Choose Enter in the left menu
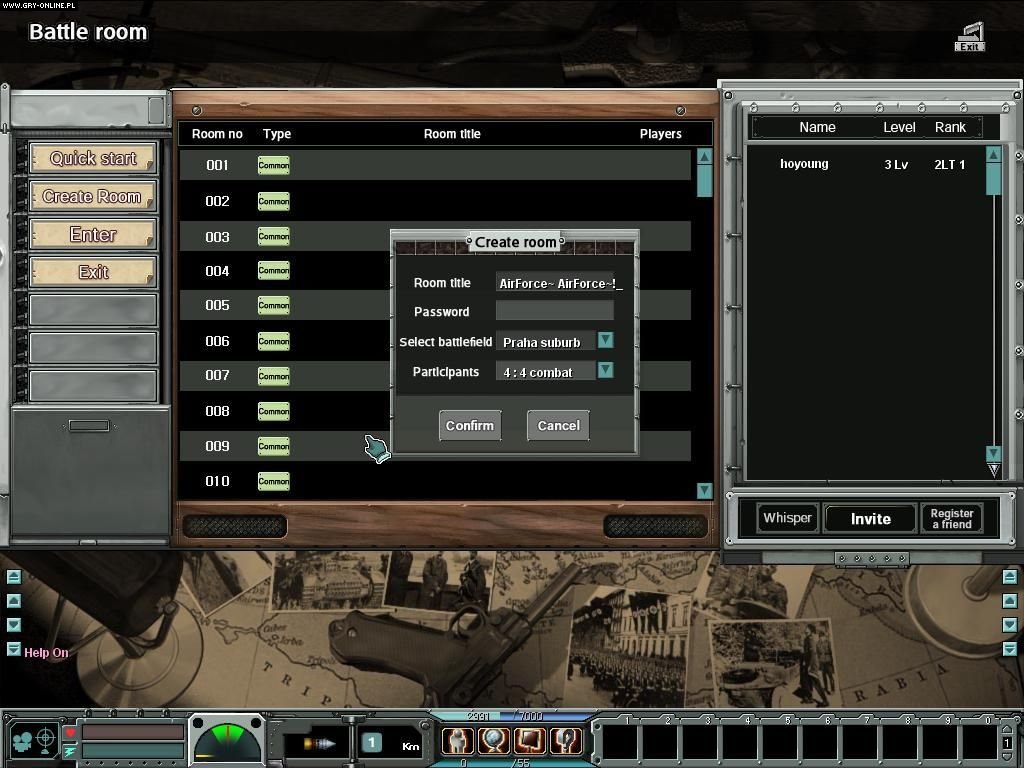 pyautogui.click(x=93, y=234)
